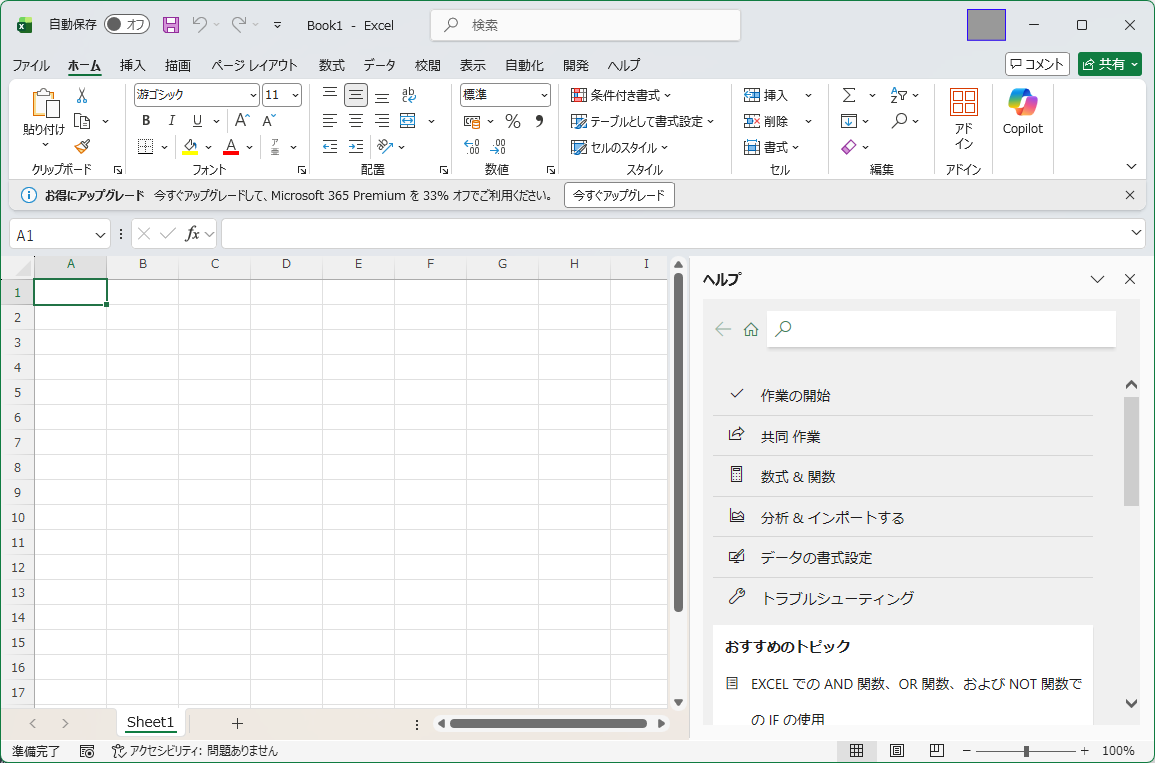The width and height of the screenshot is (1155, 763).
Task: Toggle bold formatting
Action: (146, 121)
